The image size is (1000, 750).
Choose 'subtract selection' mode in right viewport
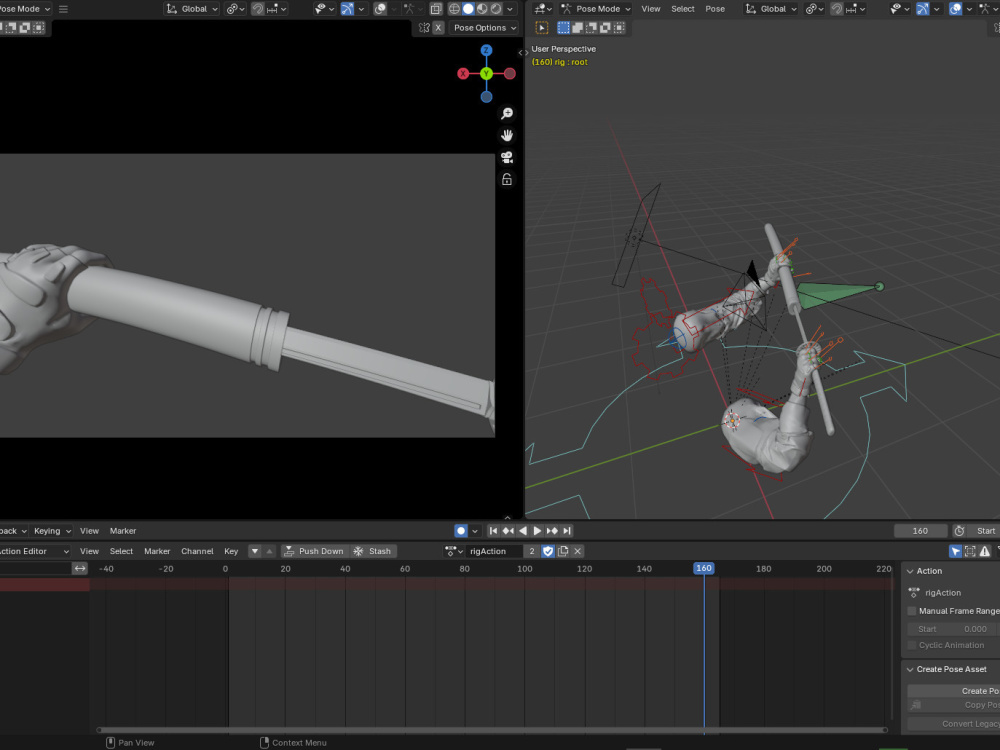(x=591, y=27)
